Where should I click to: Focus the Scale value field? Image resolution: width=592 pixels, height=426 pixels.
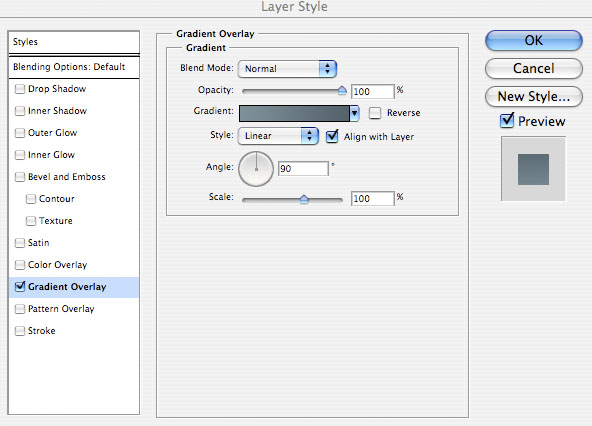point(373,198)
